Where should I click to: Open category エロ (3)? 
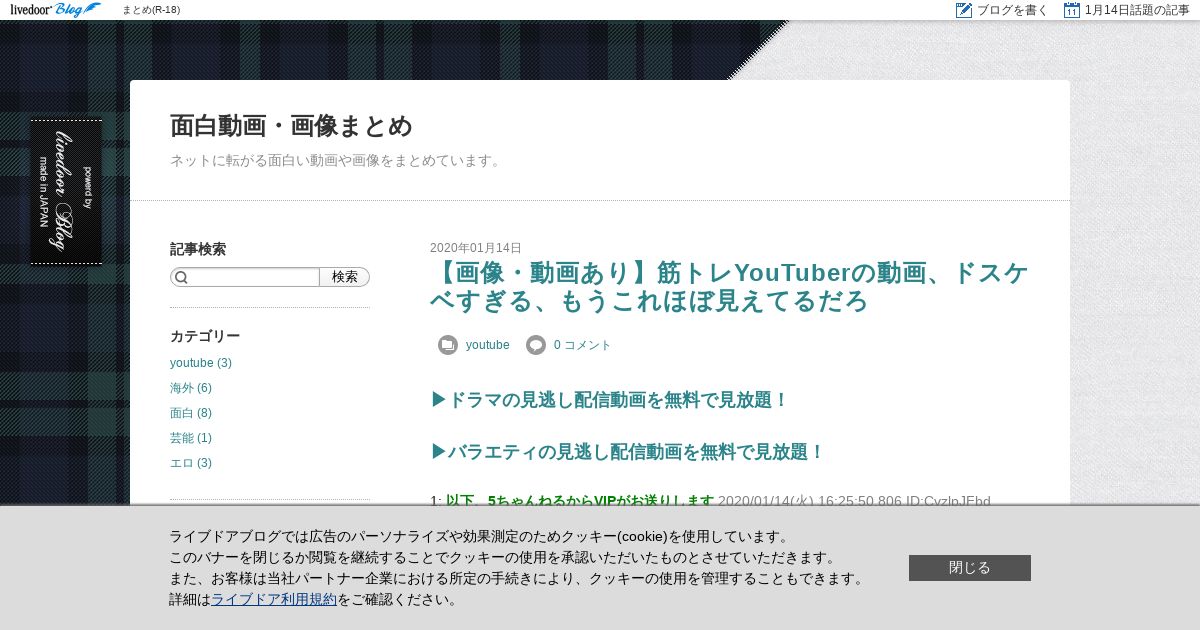(191, 463)
